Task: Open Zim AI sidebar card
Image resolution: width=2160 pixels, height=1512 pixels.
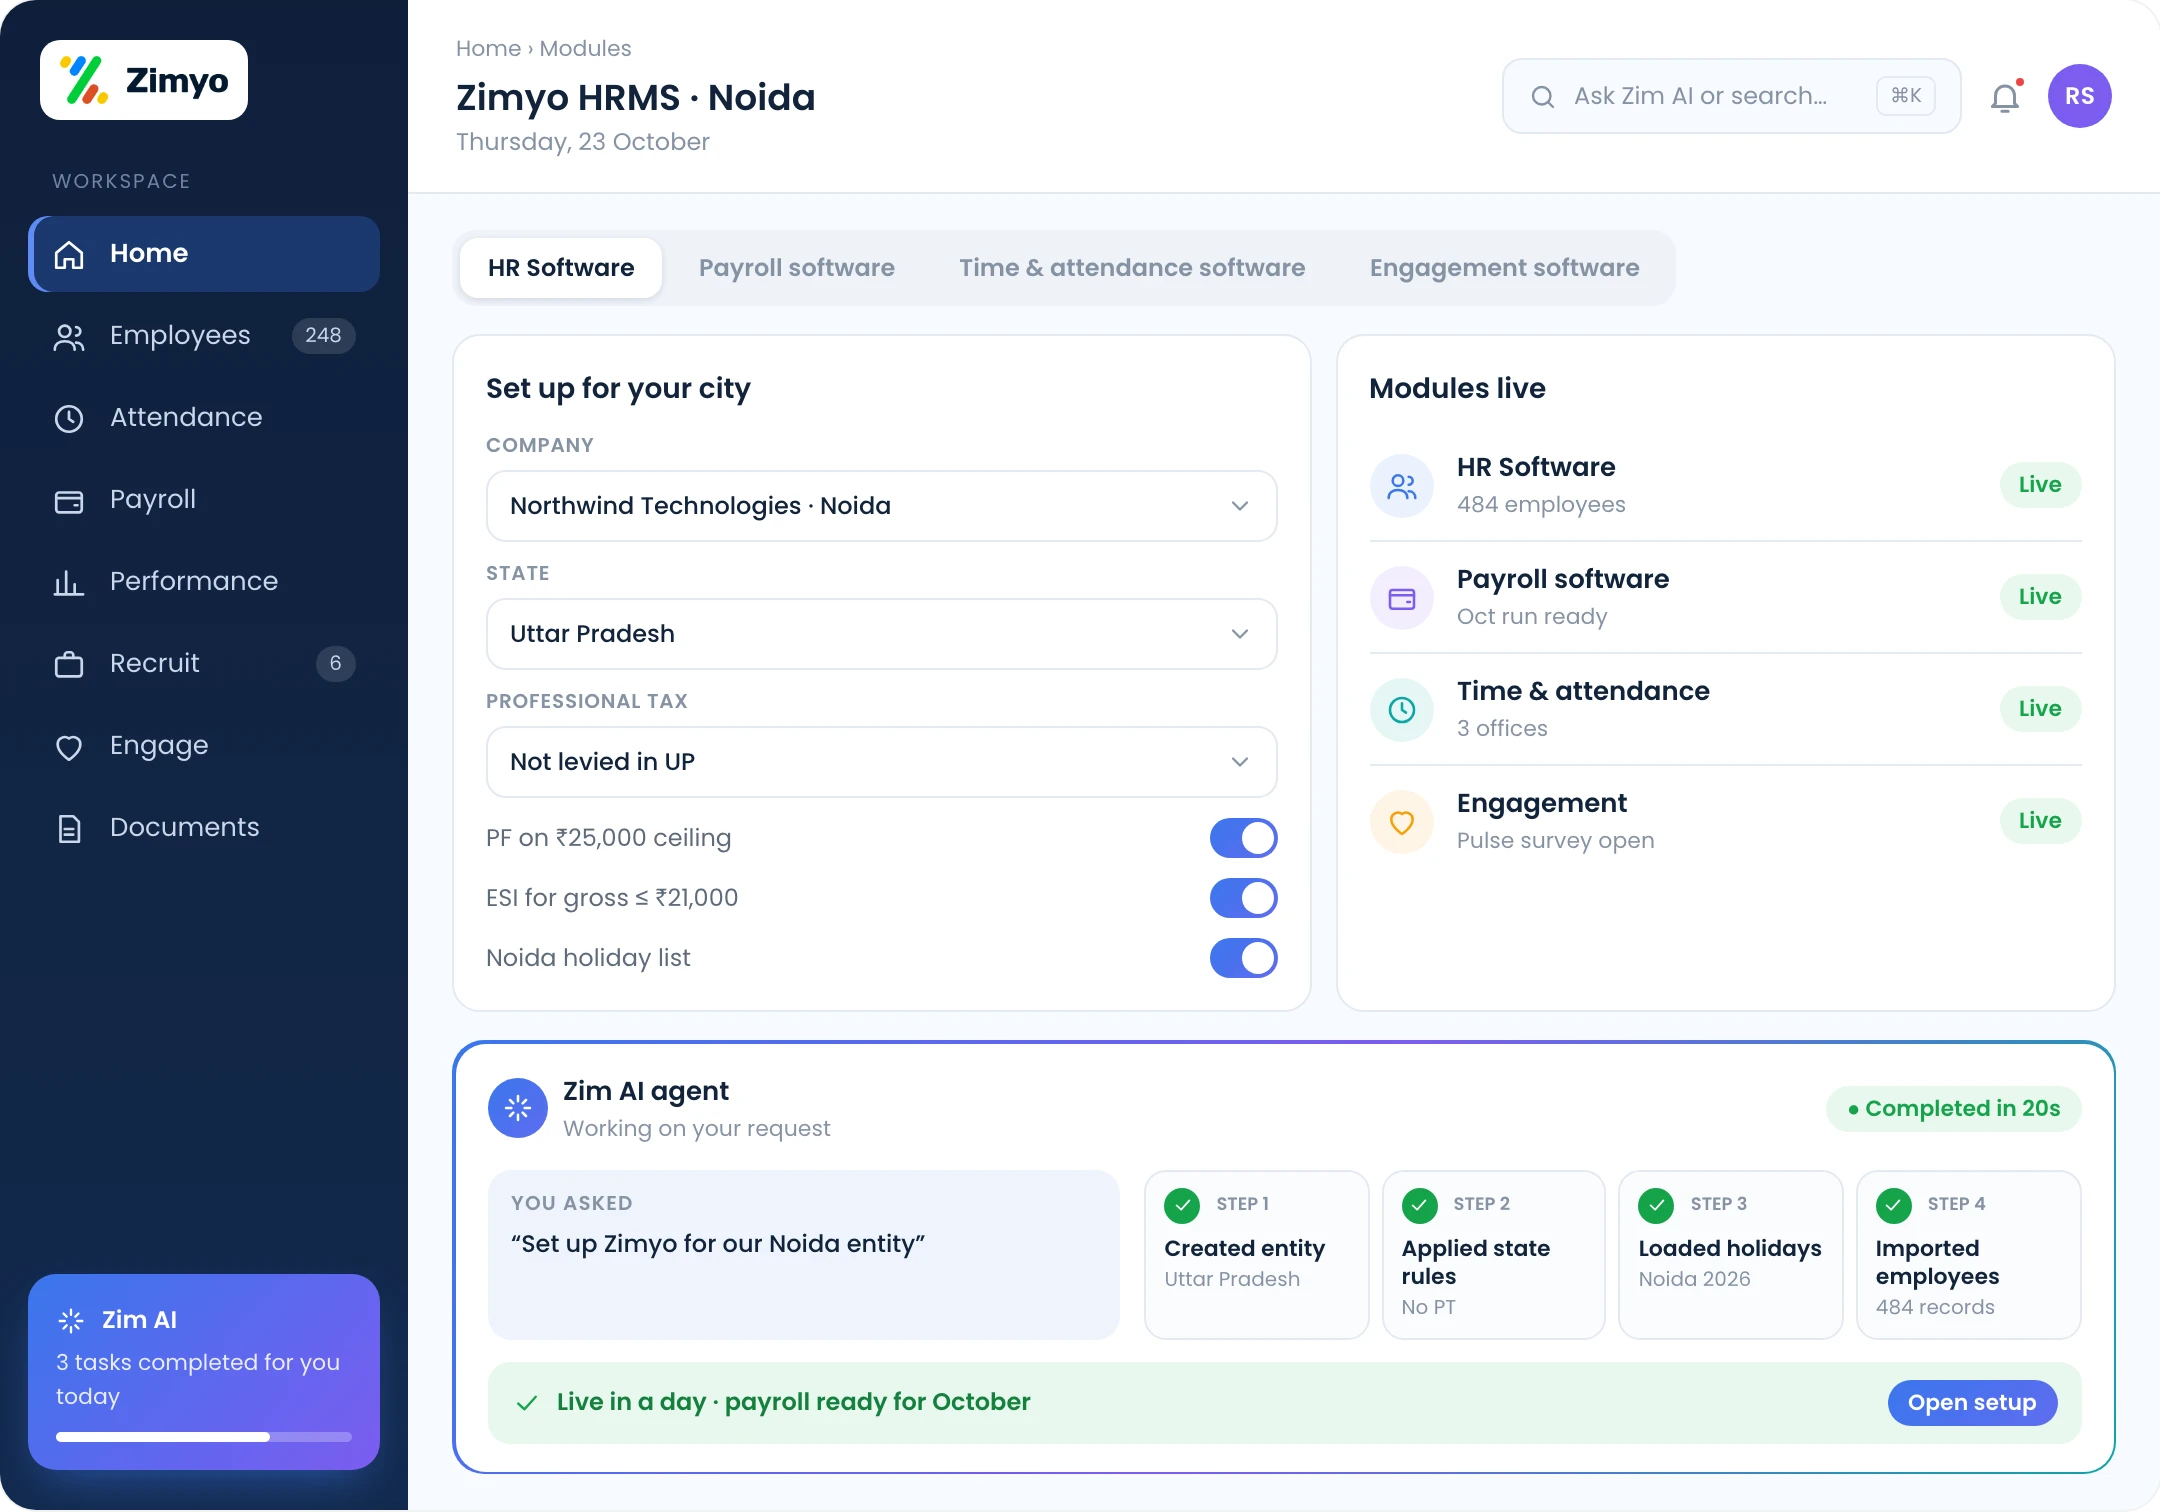Action: click(x=204, y=1372)
